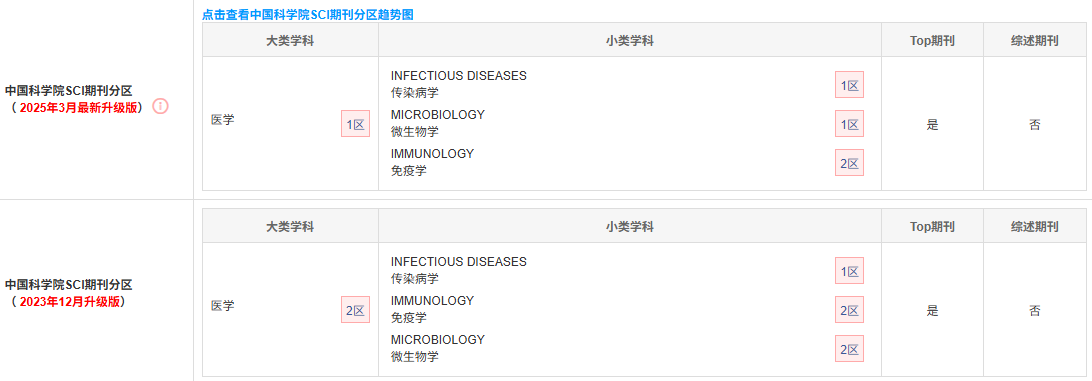Click 微生物学 text in the 2023 table
Image resolution: width=1092 pixels, height=381 pixels.
[x=415, y=357]
